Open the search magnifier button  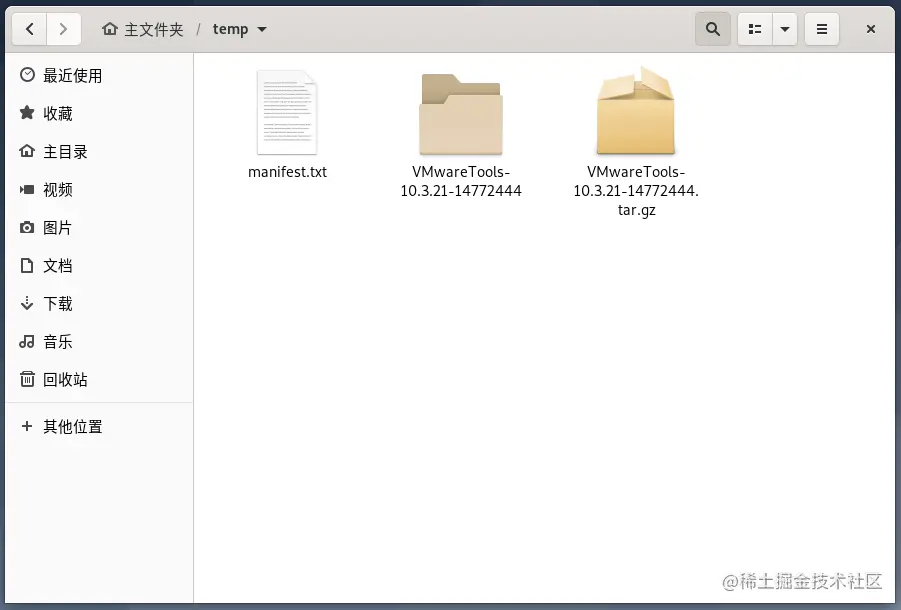pyautogui.click(x=713, y=29)
